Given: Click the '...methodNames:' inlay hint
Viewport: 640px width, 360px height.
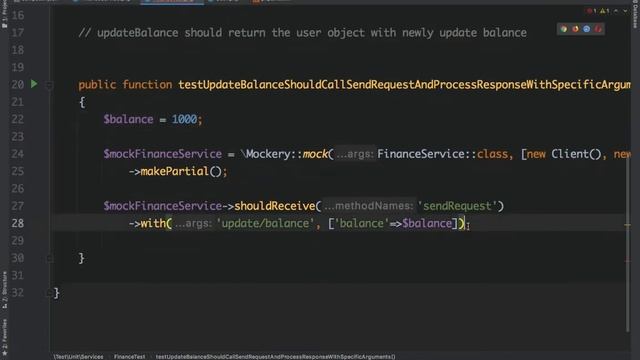Looking at the screenshot, I should coord(369,206).
